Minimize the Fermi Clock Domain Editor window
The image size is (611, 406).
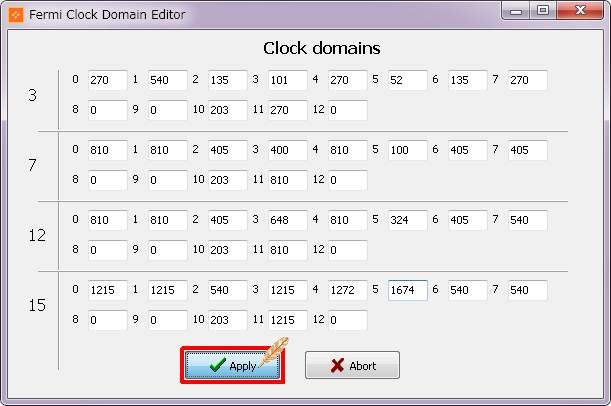[516, 11]
